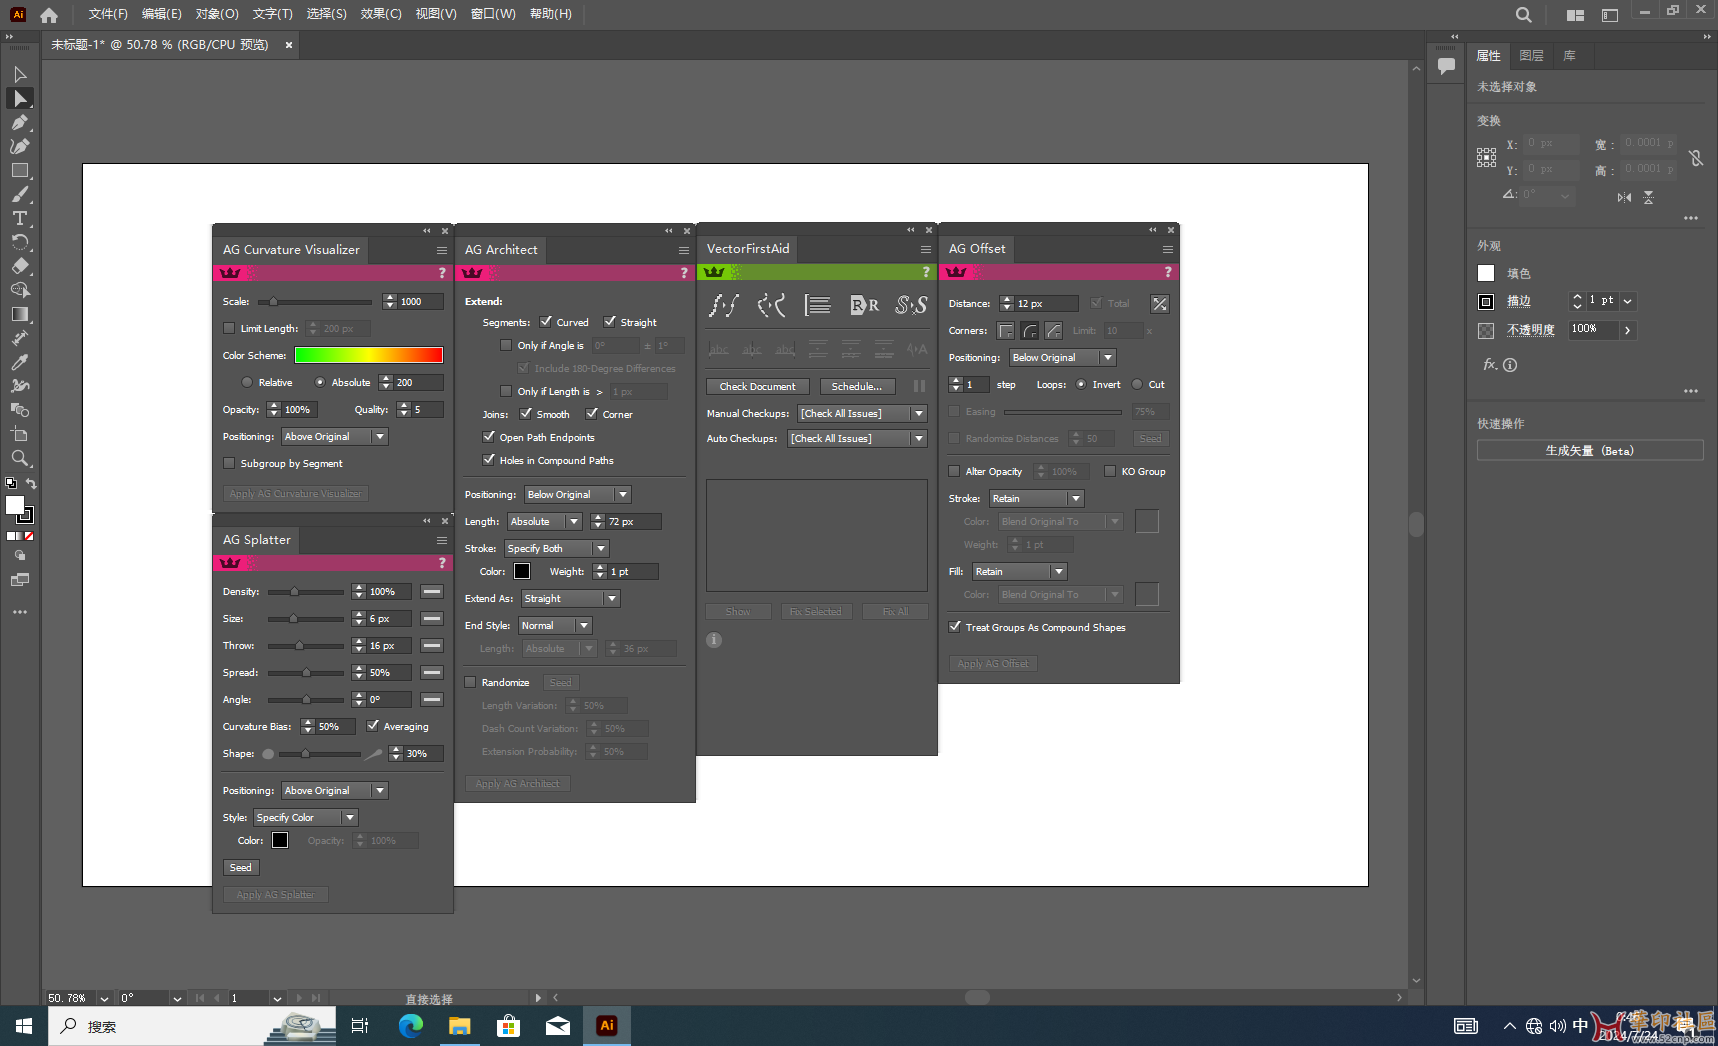Open Windows Start menu
This screenshot has width=1718, height=1046.
[24, 1026]
